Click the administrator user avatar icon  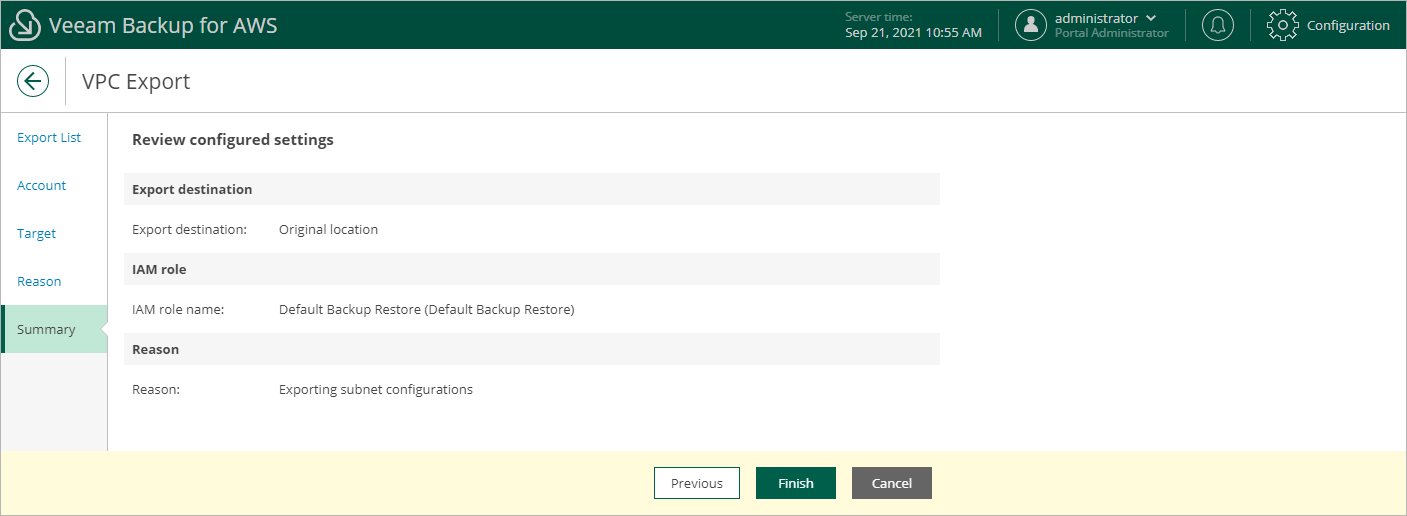click(x=1031, y=25)
